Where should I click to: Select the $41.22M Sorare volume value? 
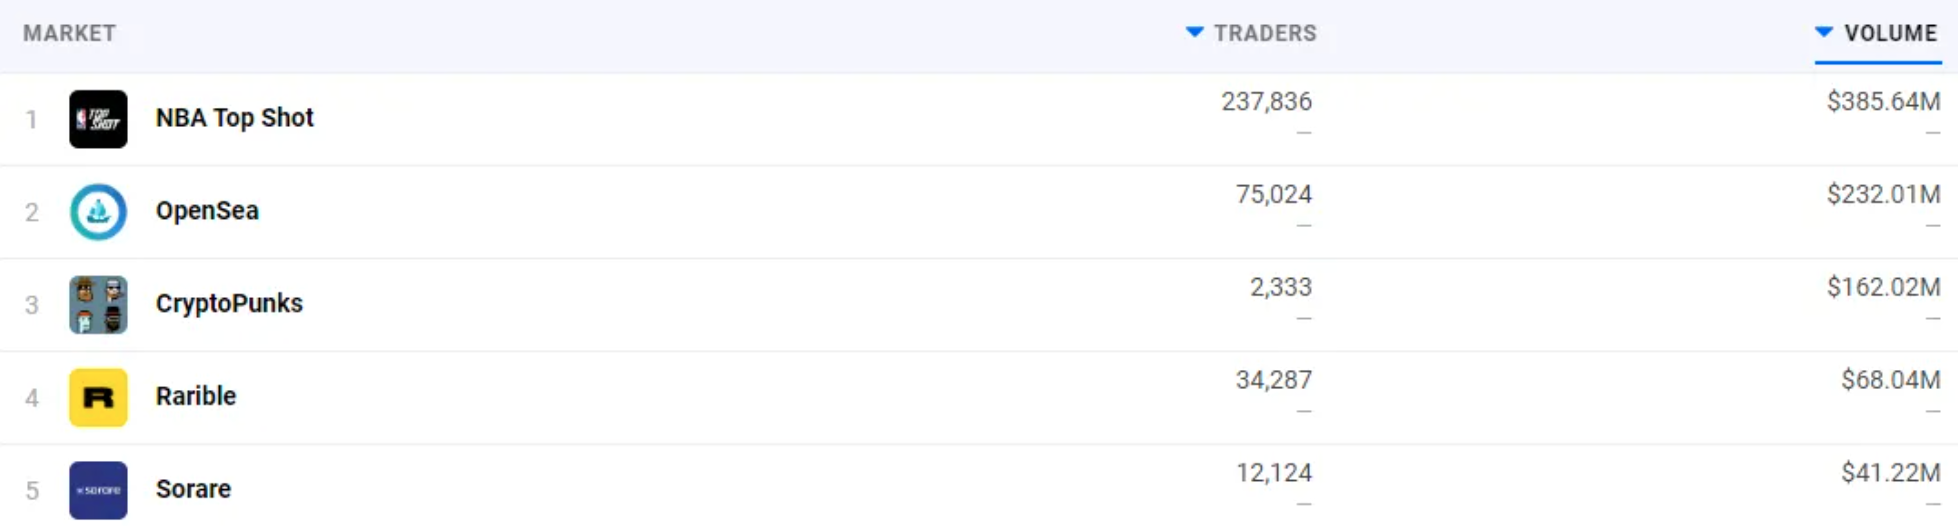1890,473
